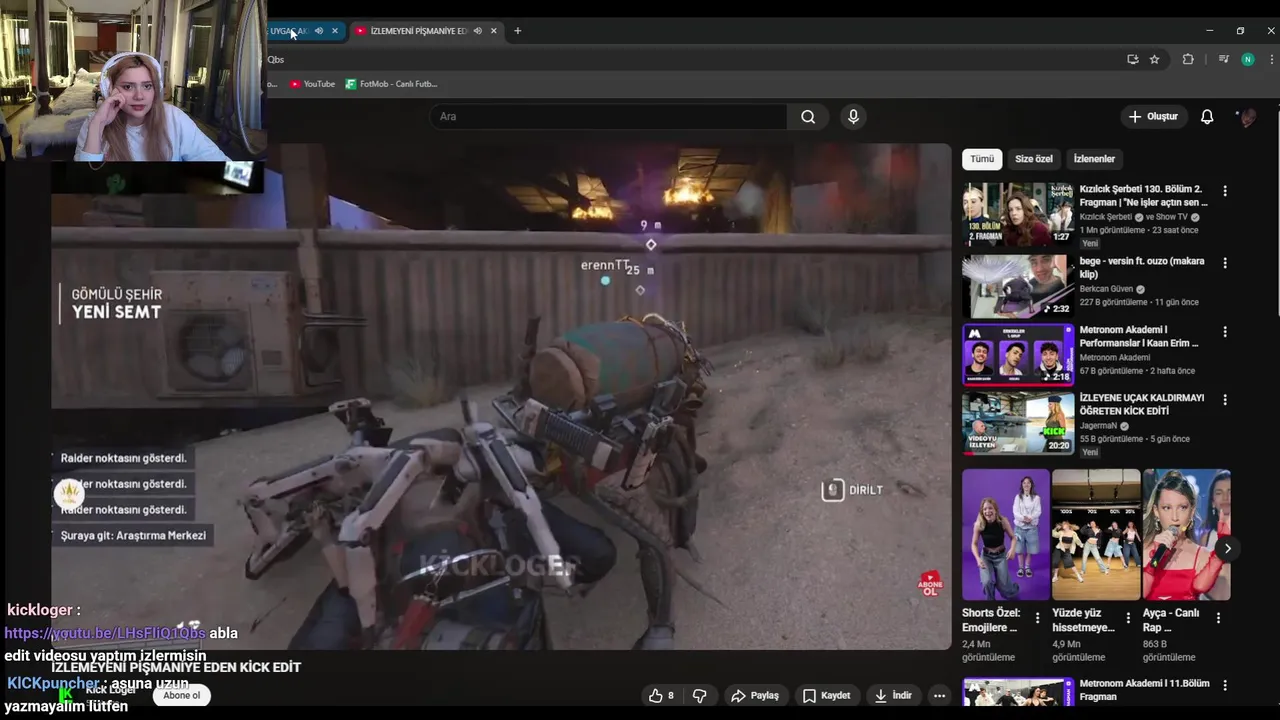Open Ayça - Canlı Rap short thumbnail
This screenshot has height=720, width=1280.
click(x=1186, y=534)
